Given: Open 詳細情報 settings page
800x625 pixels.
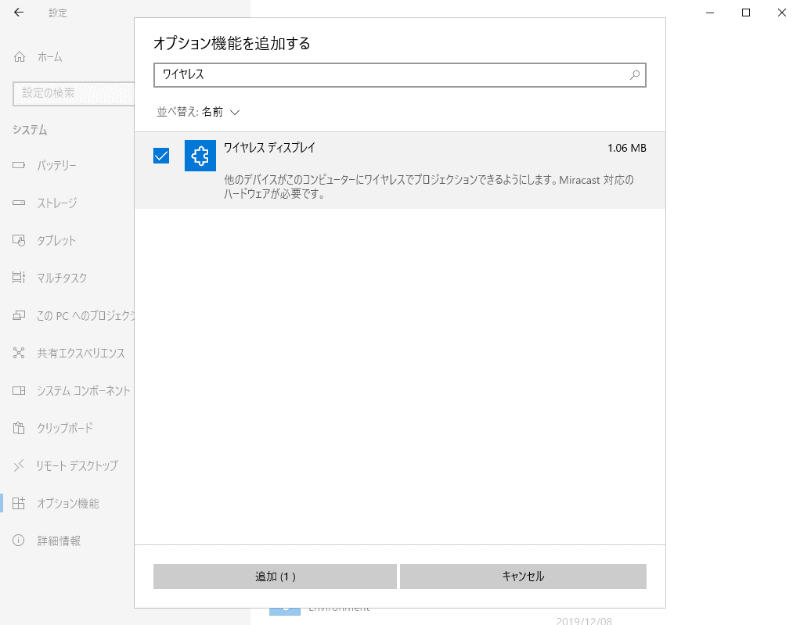Looking at the screenshot, I should click(x=59, y=541).
